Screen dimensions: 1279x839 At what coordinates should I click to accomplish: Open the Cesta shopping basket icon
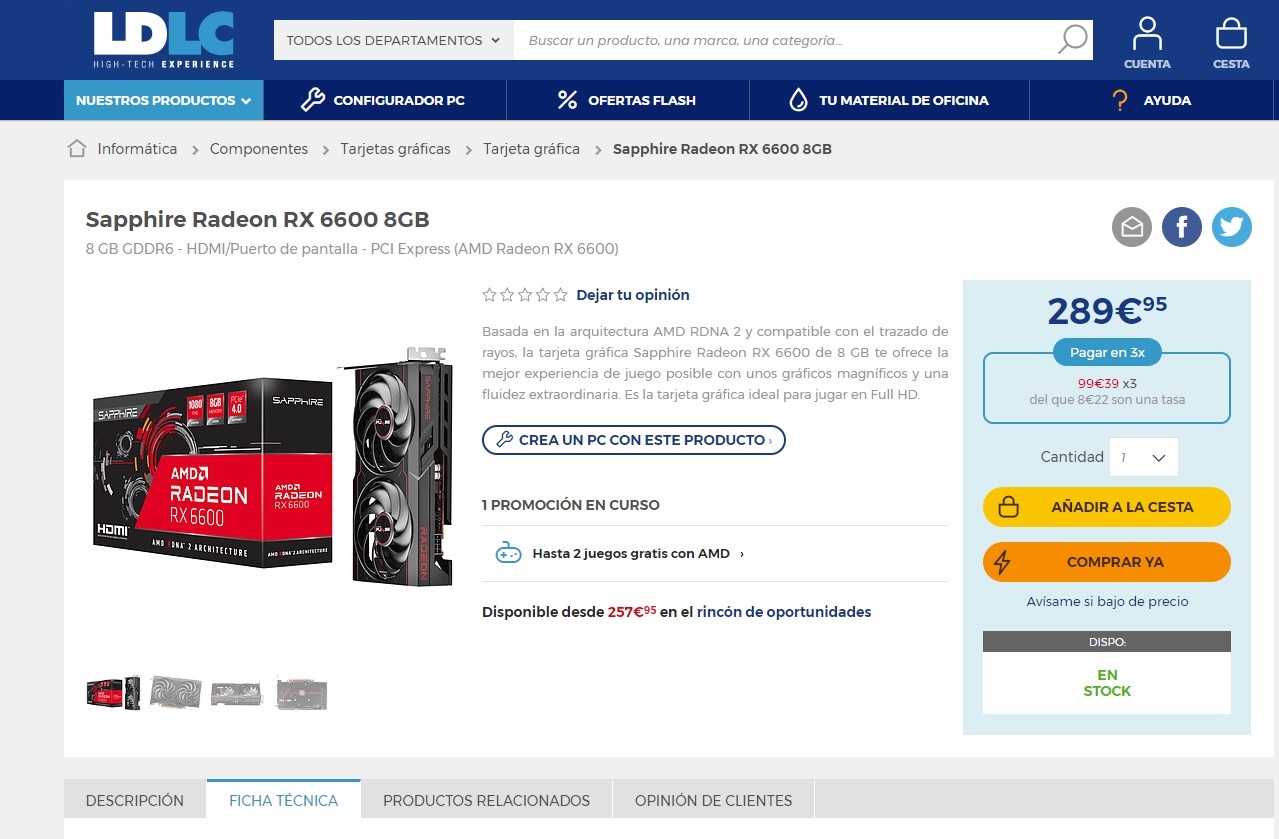coord(1231,42)
